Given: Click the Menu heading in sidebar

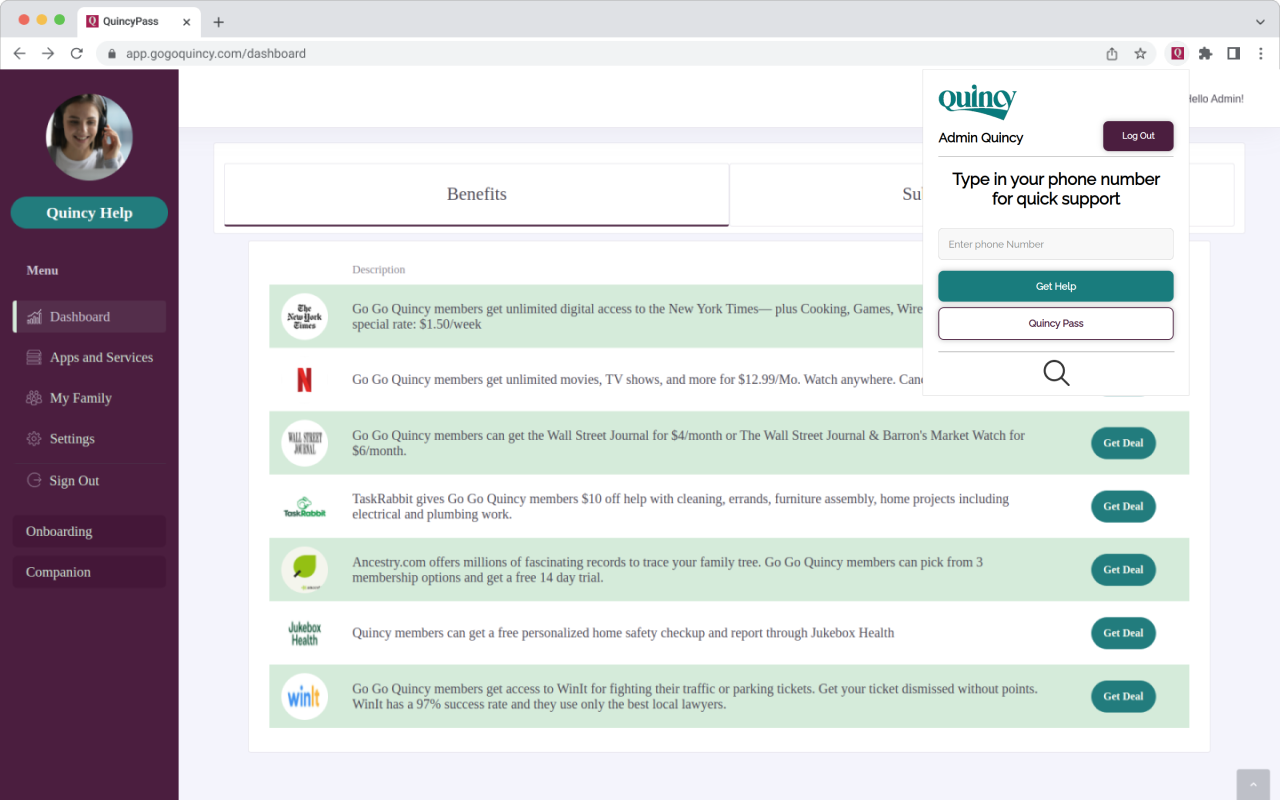Looking at the screenshot, I should 42,270.
